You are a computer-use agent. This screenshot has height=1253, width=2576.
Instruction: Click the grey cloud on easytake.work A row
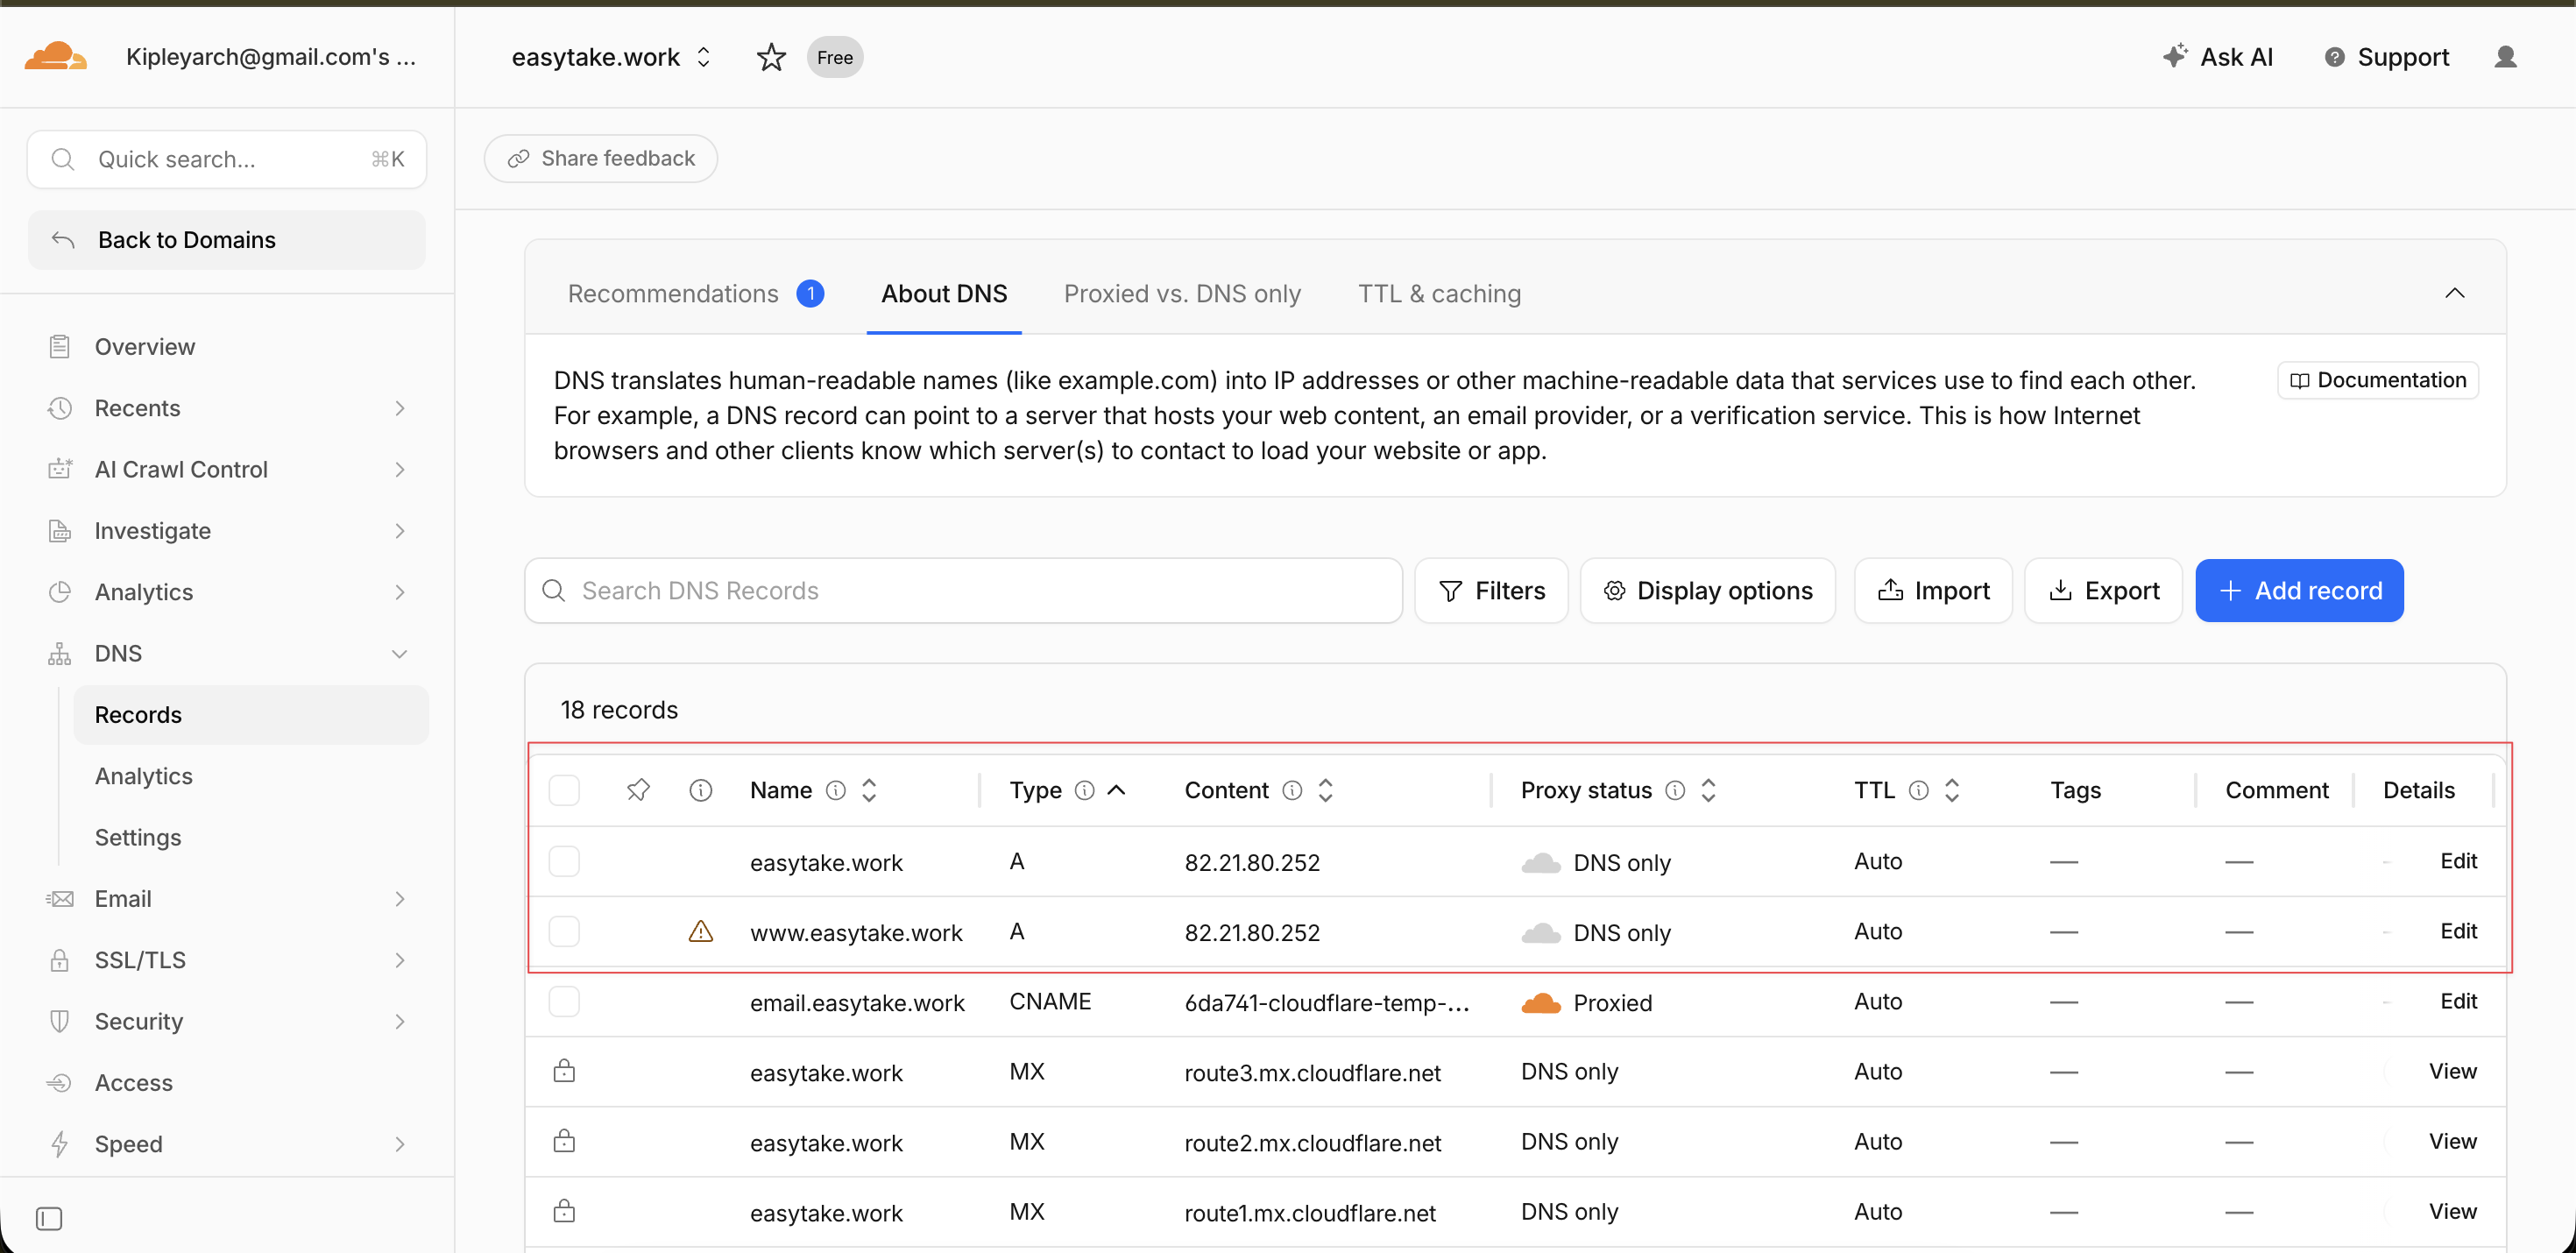[1541, 862]
